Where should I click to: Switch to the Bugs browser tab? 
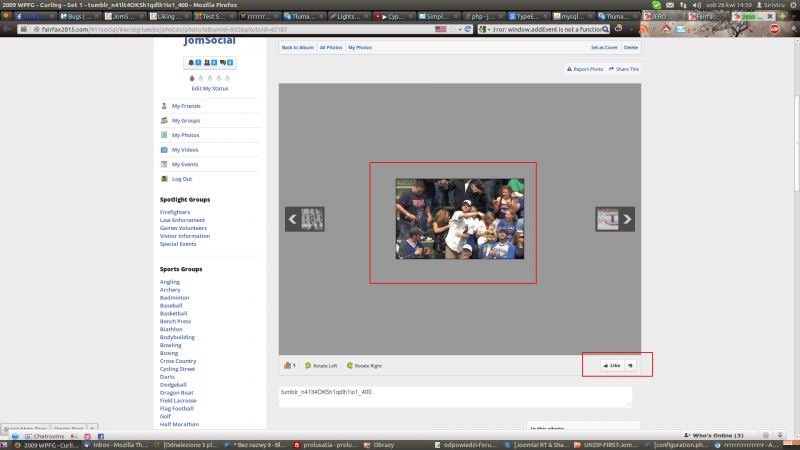click(78, 16)
